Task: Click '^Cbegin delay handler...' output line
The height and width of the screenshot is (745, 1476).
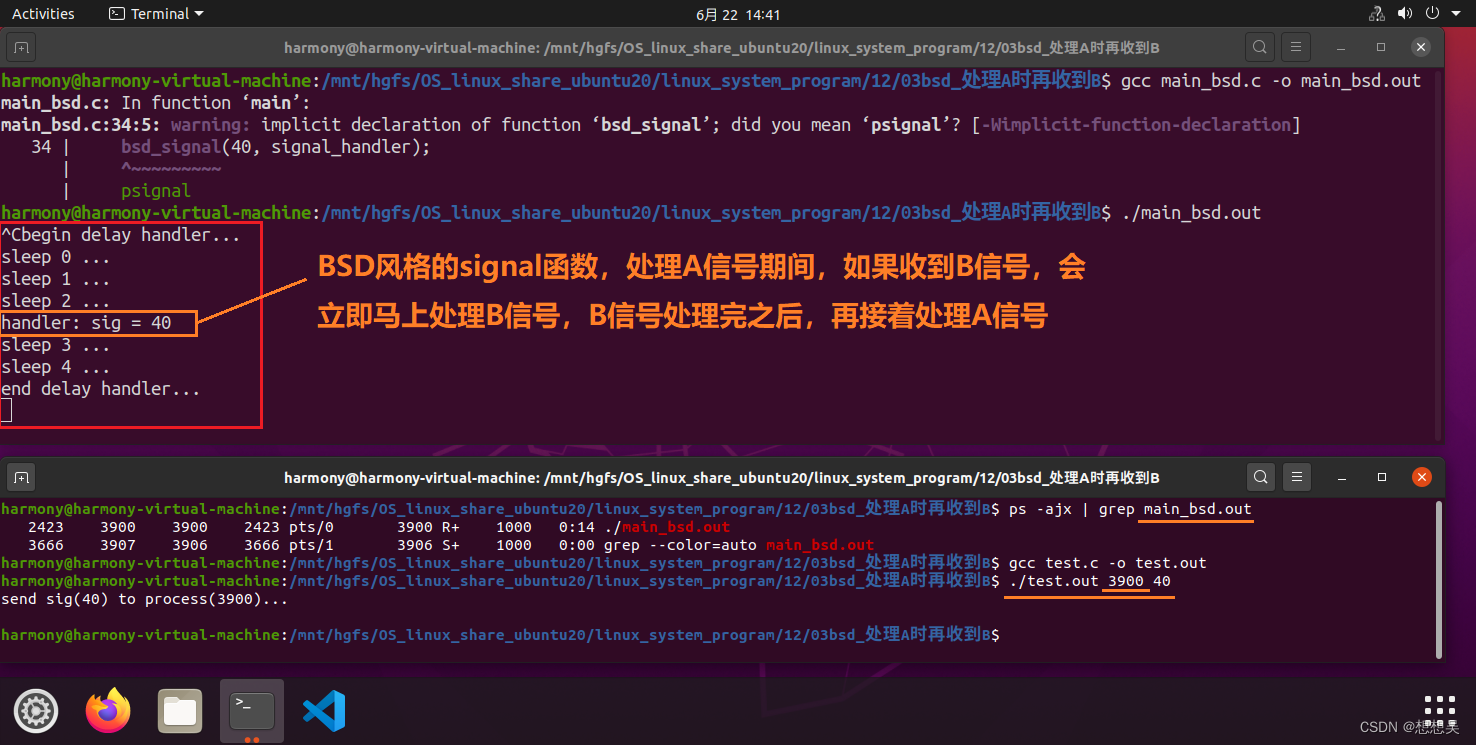Action: coord(121,235)
